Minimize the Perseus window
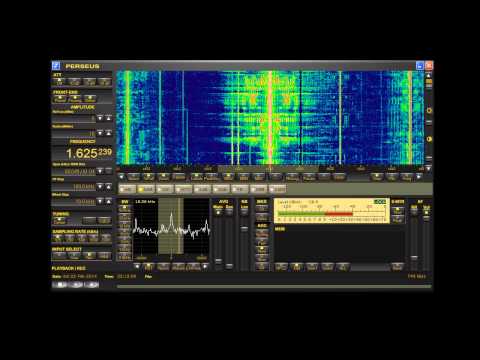The height and width of the screenshot is (360, 480). pyautogui.click(x=420, y=66)
